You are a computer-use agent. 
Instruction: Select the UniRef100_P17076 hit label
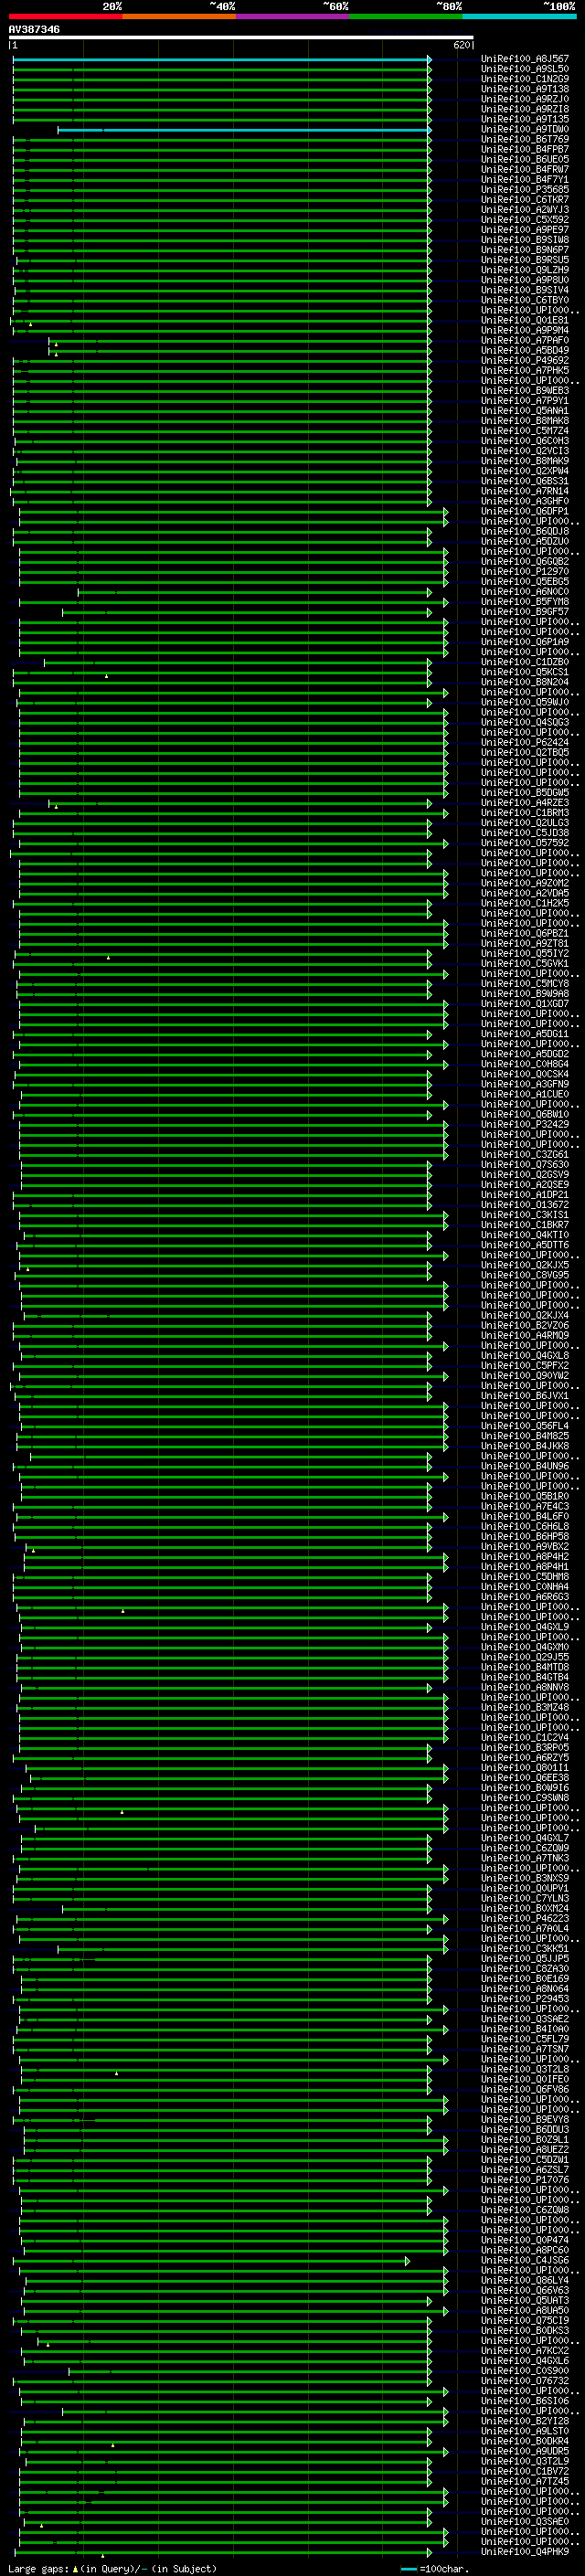pyautogui.click(x=525, y=2180)
